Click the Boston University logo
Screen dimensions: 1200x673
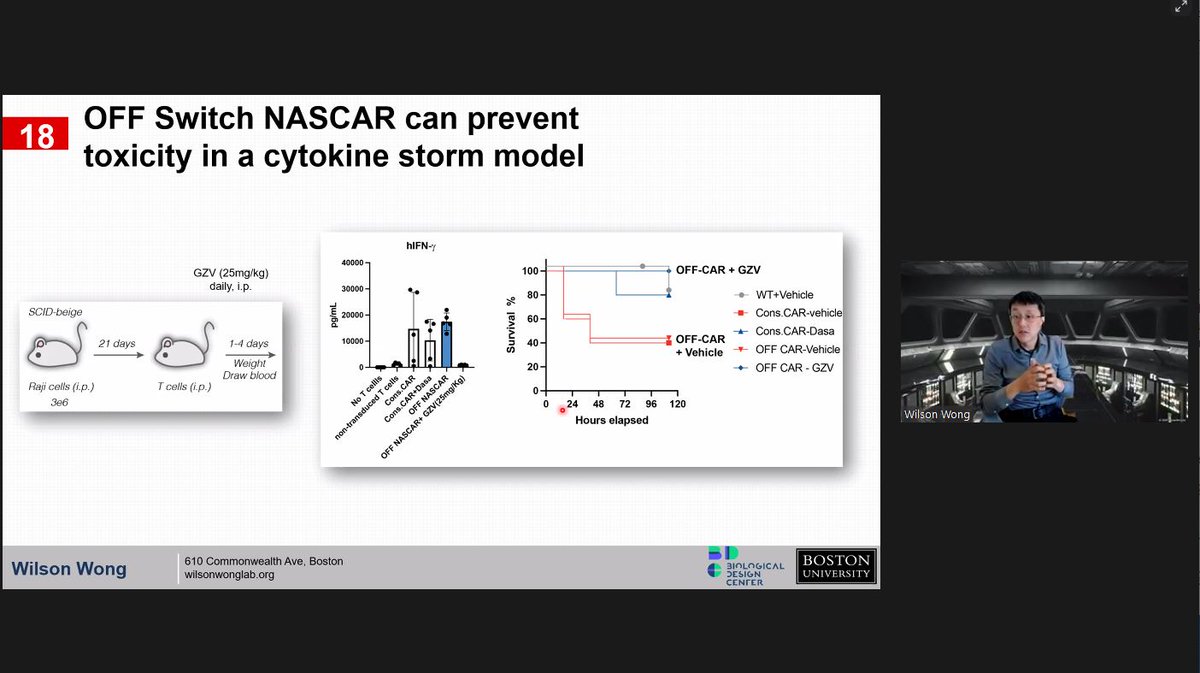836,566
